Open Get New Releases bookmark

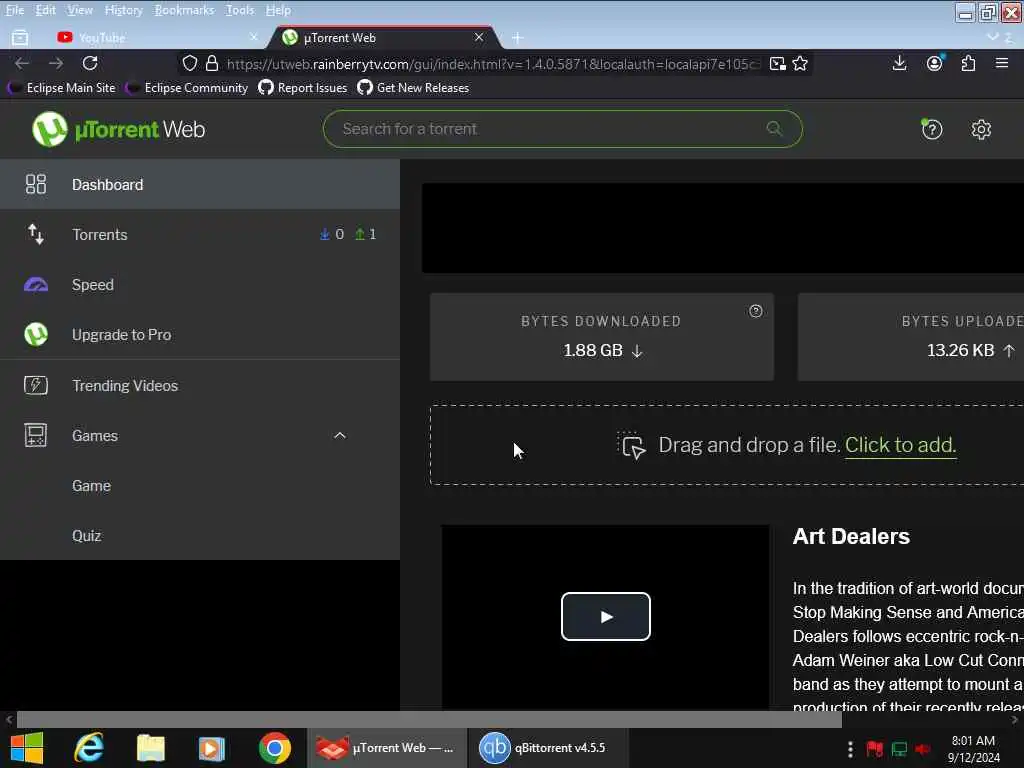(413, 88)
